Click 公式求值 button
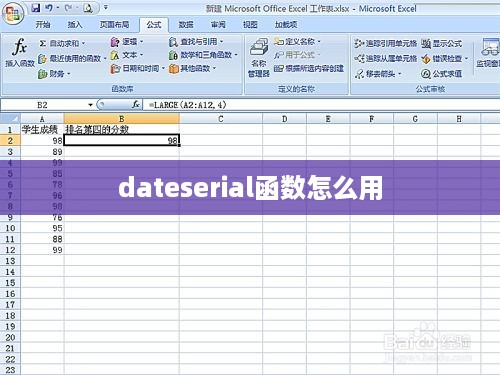 pos(442,74)
